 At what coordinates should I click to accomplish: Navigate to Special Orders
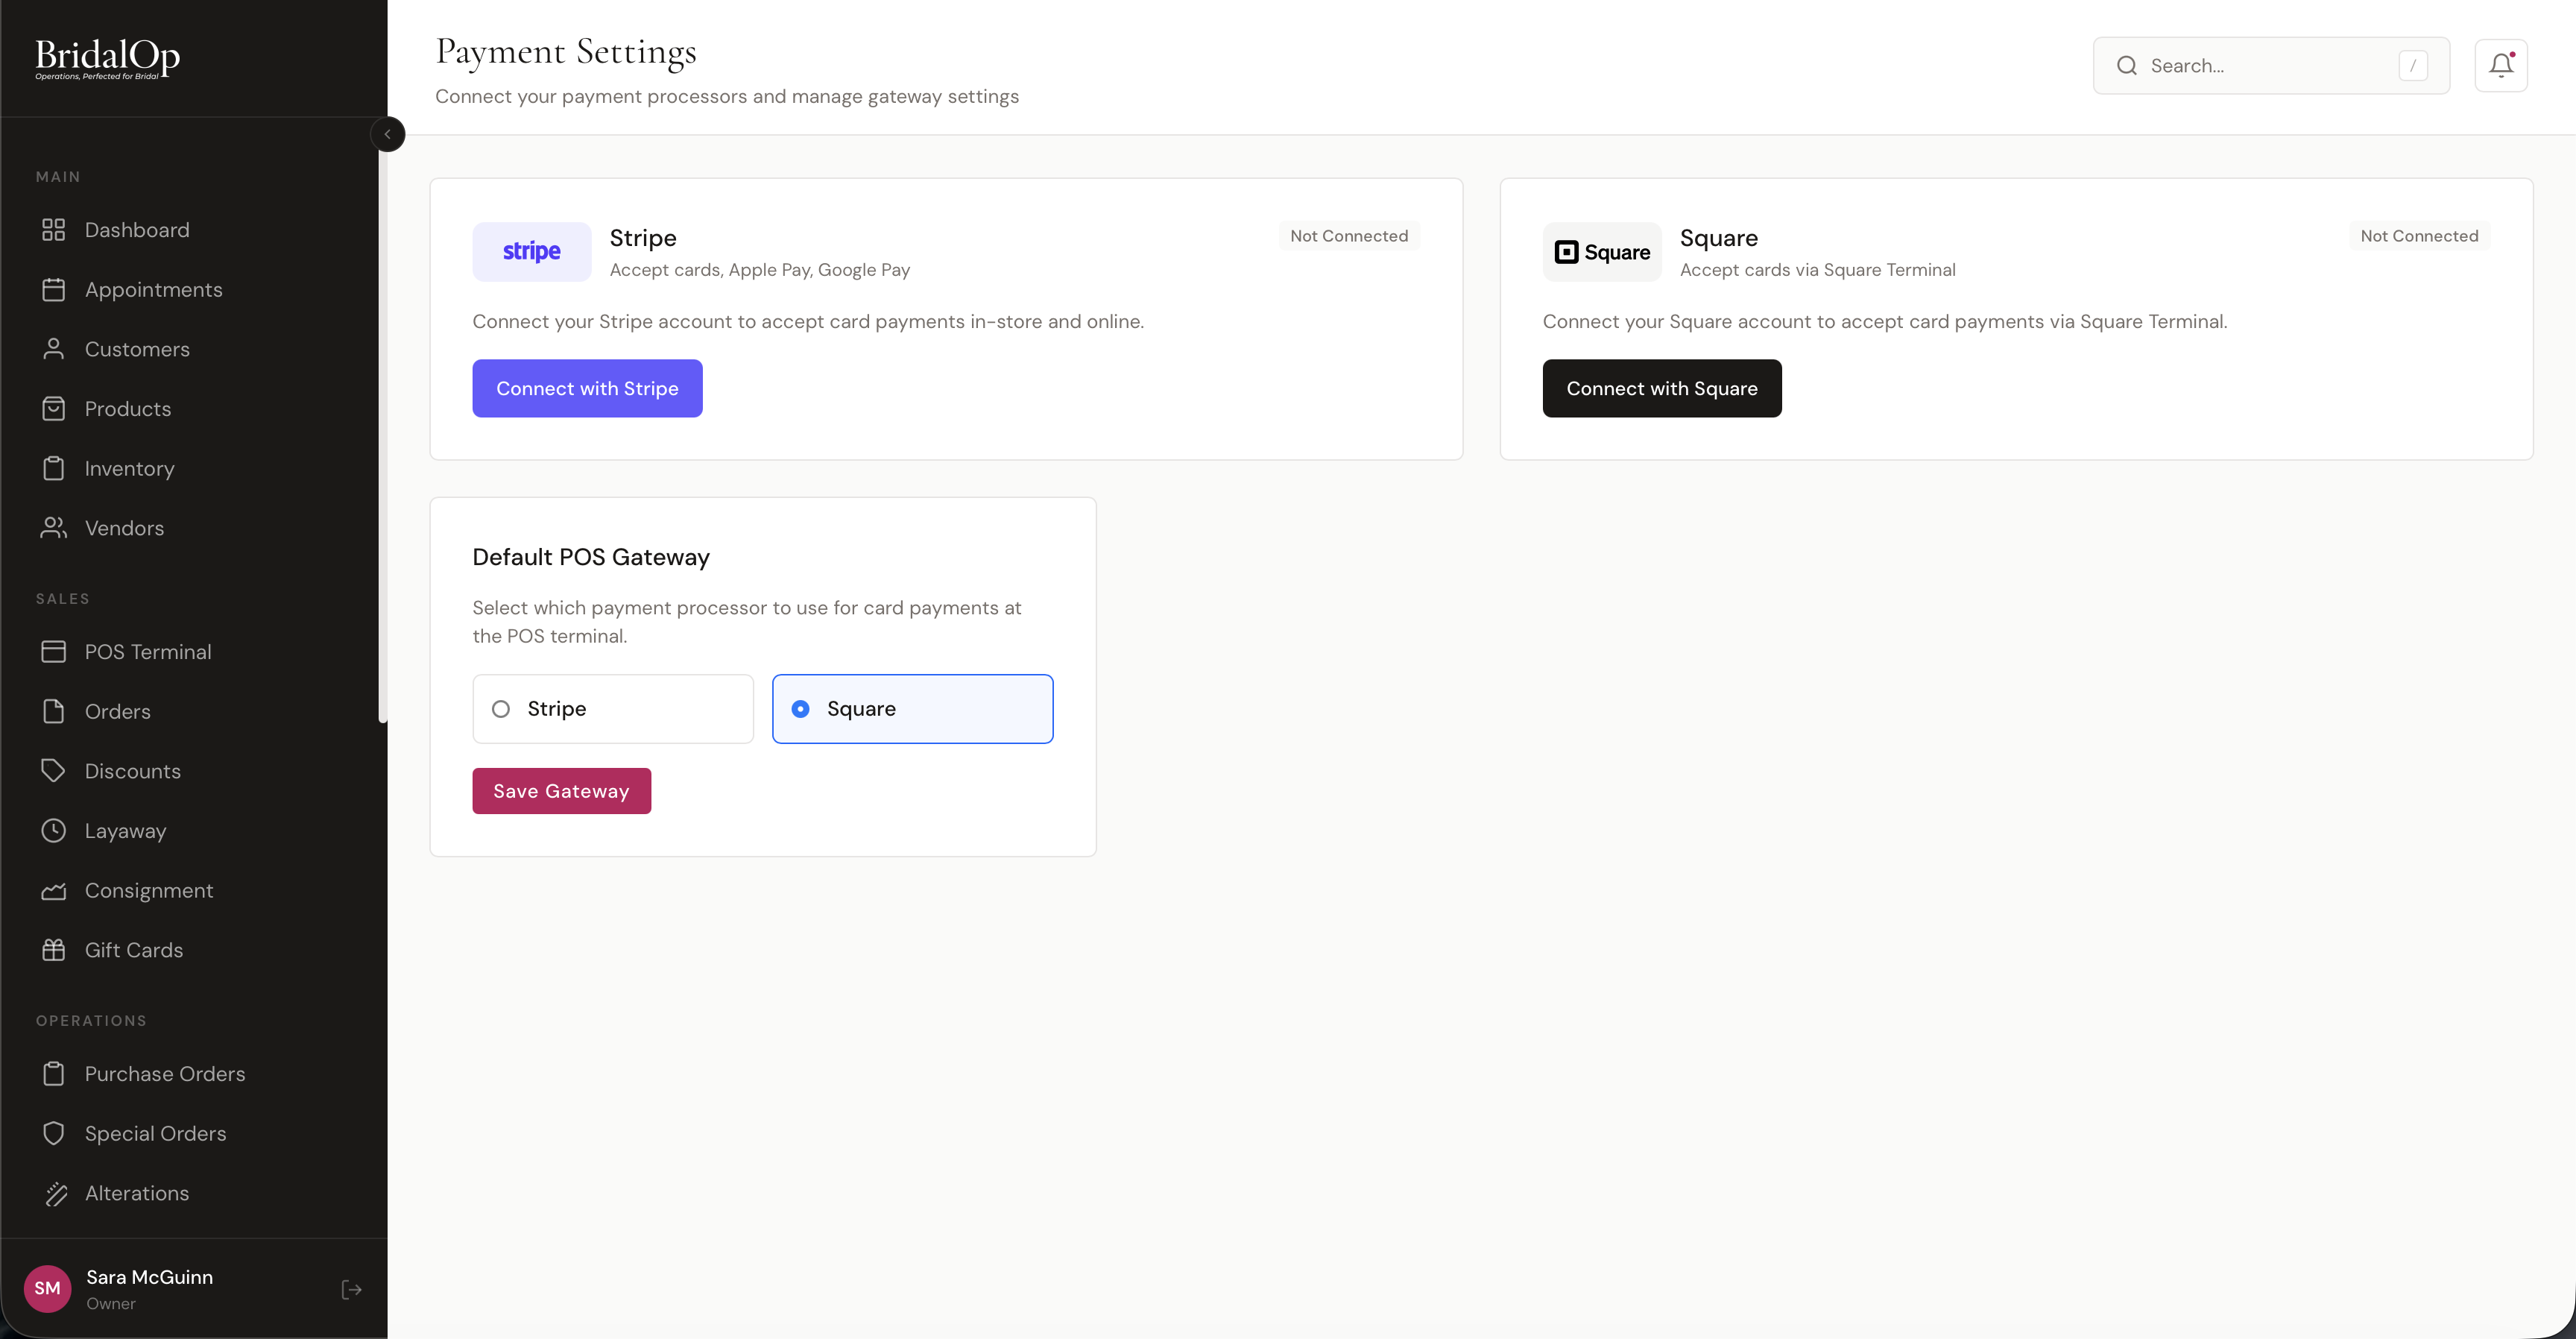click(x=154, y=1133)
